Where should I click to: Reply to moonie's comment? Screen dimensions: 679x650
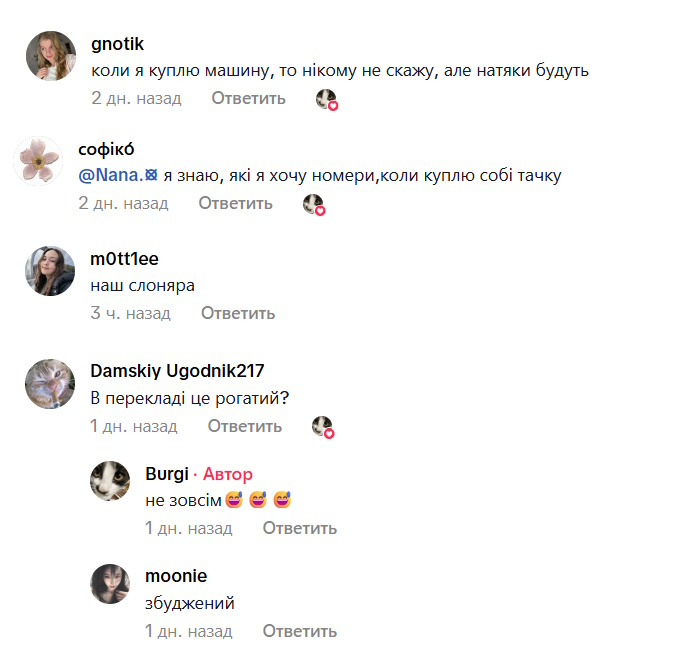click(300, 631)
